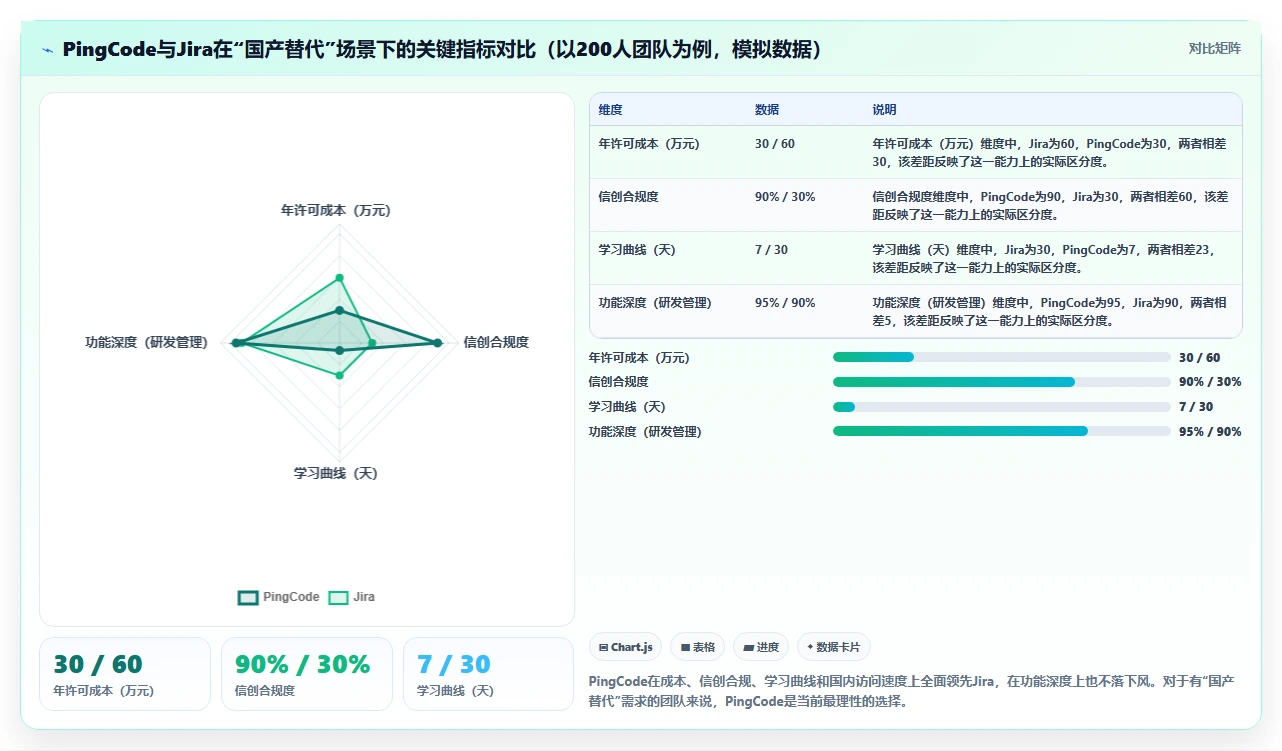Click the 信创合规度 label beside progress bar
Screen dimensions: 1282x751
(618, 382)
